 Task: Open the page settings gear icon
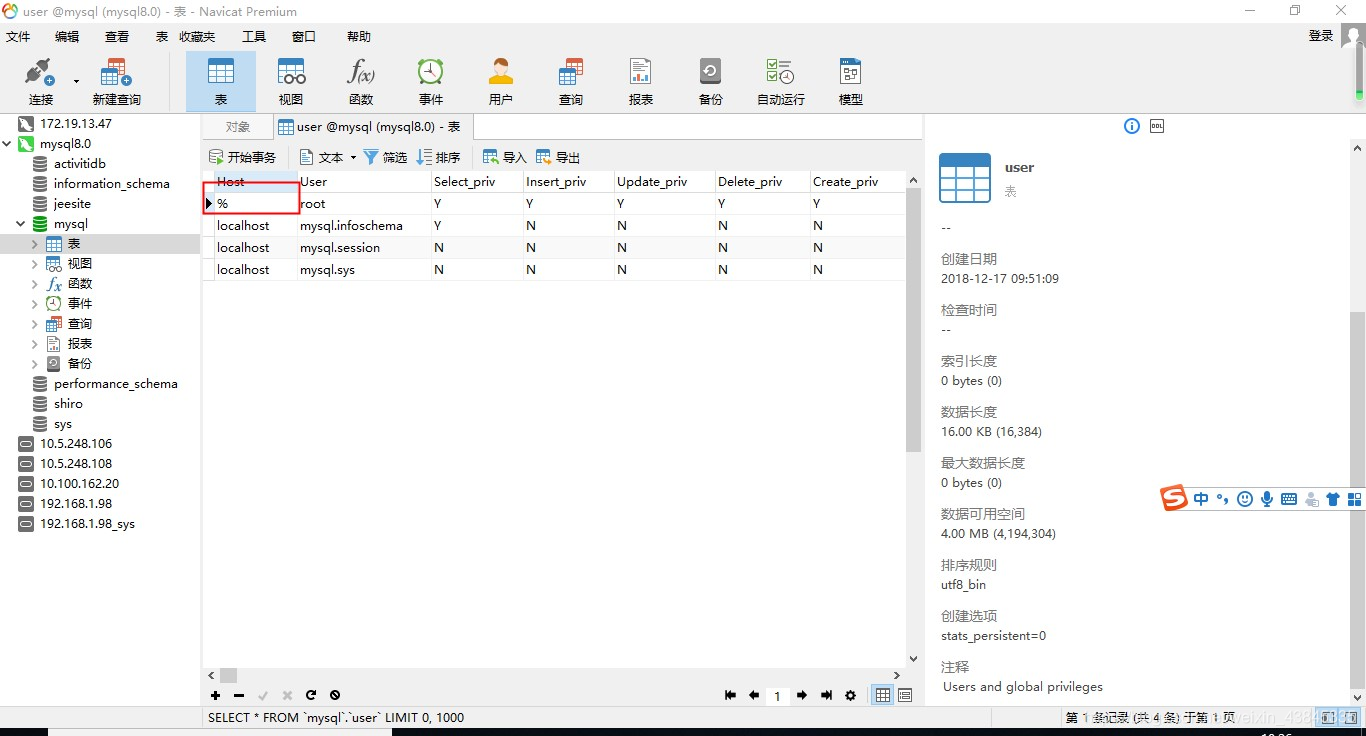pos(851,696)
